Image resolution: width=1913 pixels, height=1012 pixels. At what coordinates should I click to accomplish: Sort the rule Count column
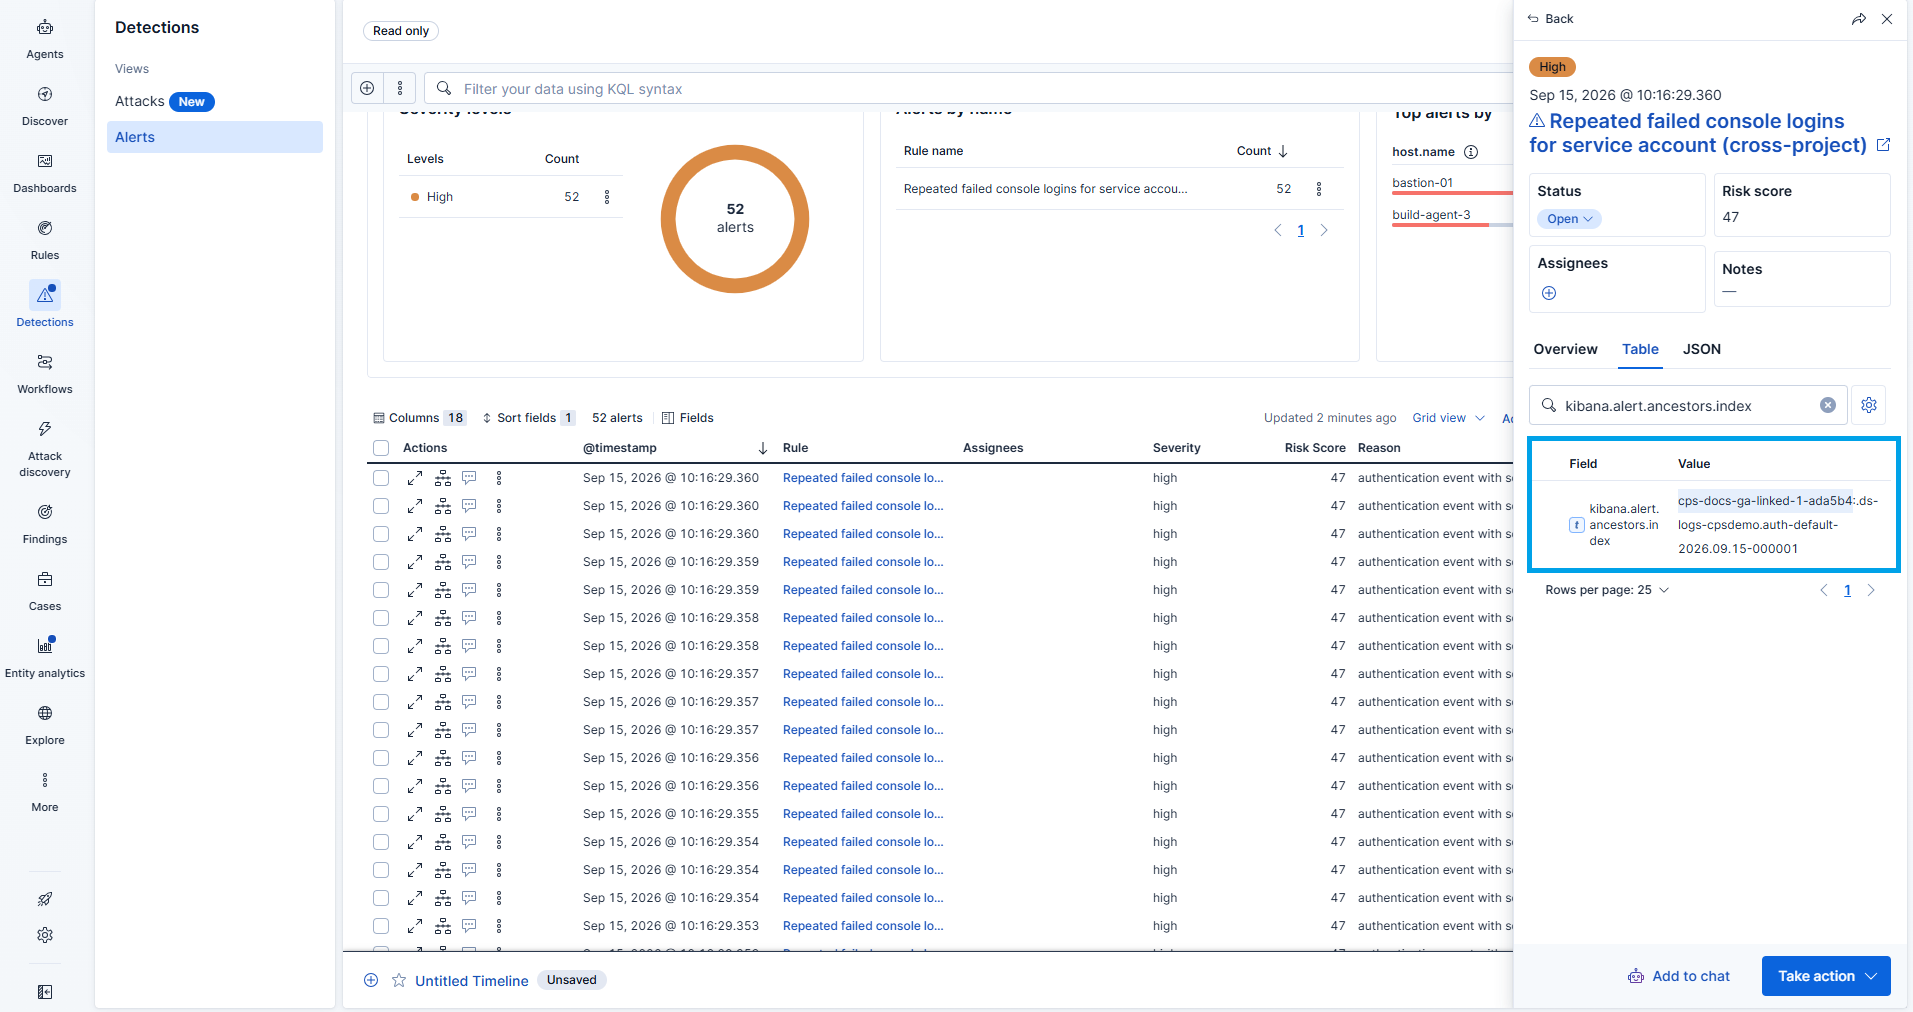click(1262, 151)
